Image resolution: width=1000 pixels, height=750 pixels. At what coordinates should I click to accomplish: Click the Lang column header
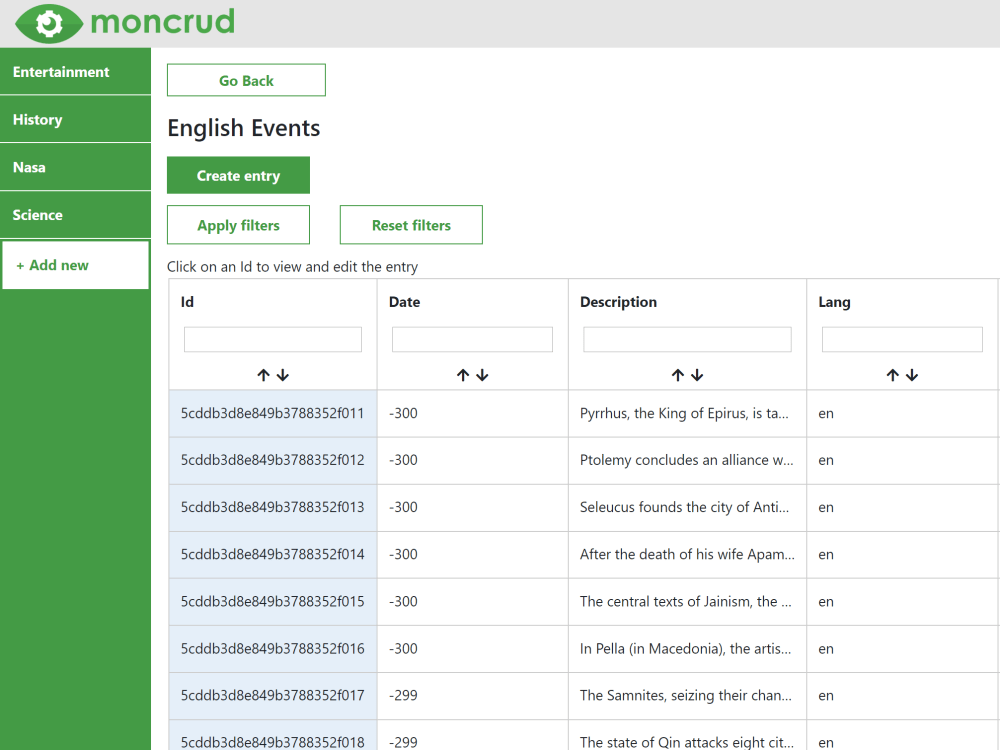[x=834, y=302]
